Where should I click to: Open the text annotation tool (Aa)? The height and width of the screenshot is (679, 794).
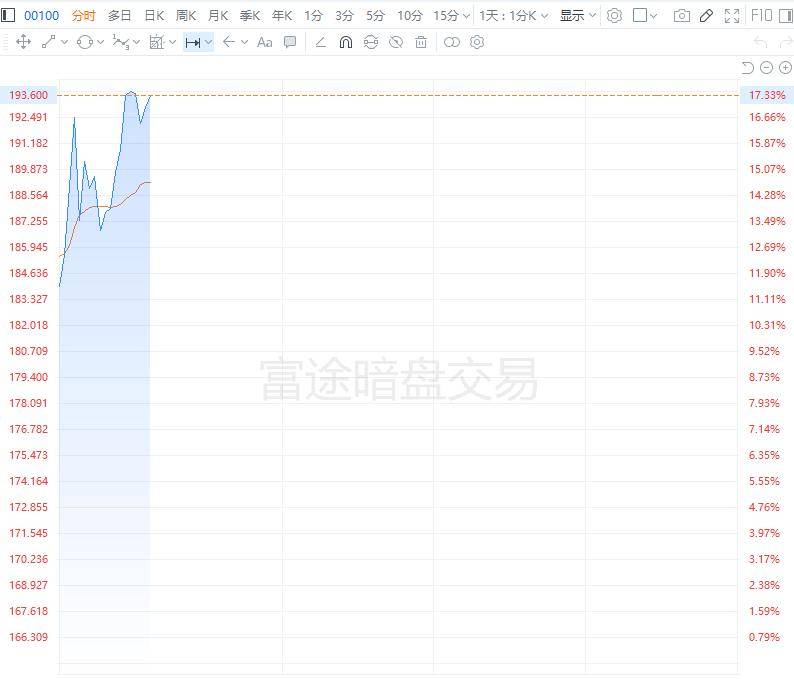(x=264, y=42)
